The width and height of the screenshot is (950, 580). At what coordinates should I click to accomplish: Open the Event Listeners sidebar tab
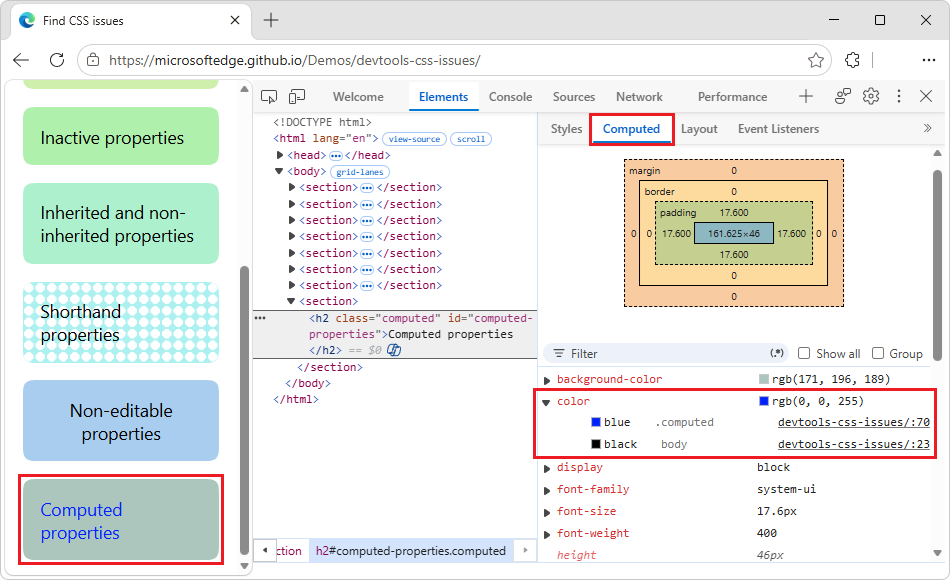[778, 128]
